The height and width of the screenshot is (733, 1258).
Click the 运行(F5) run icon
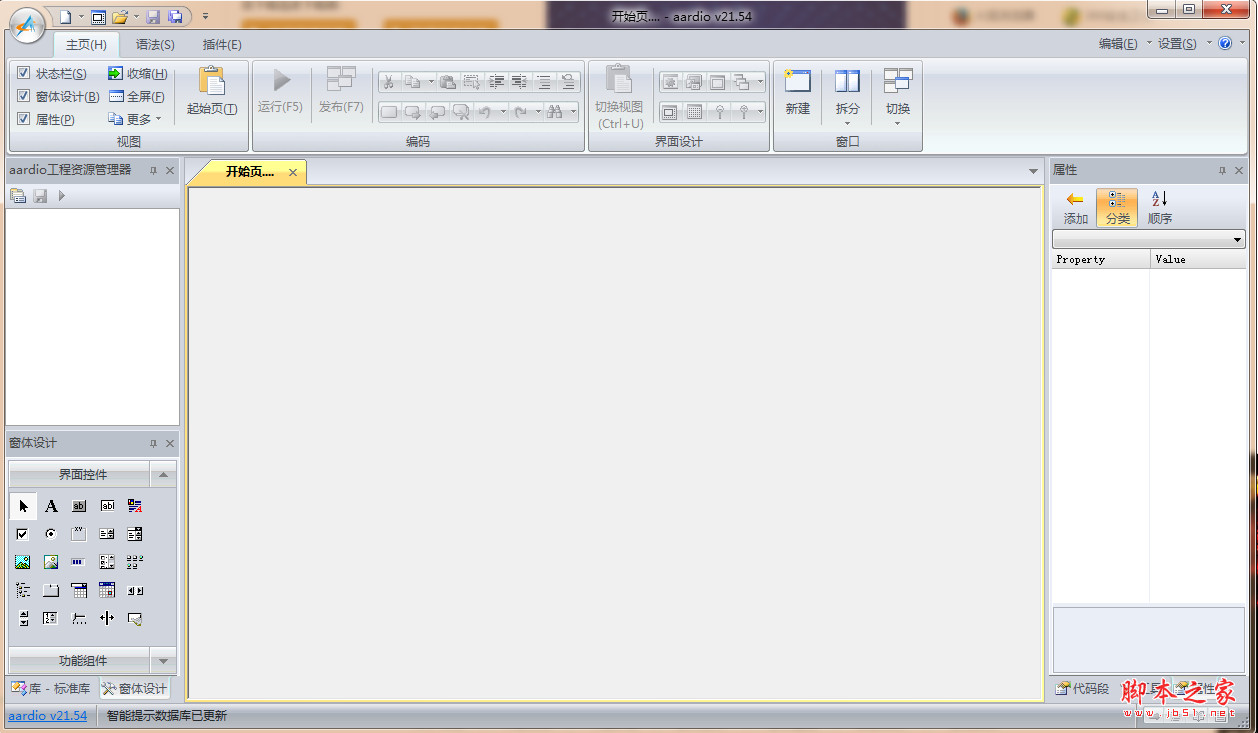pyautogui.click(x=281, y=80)
